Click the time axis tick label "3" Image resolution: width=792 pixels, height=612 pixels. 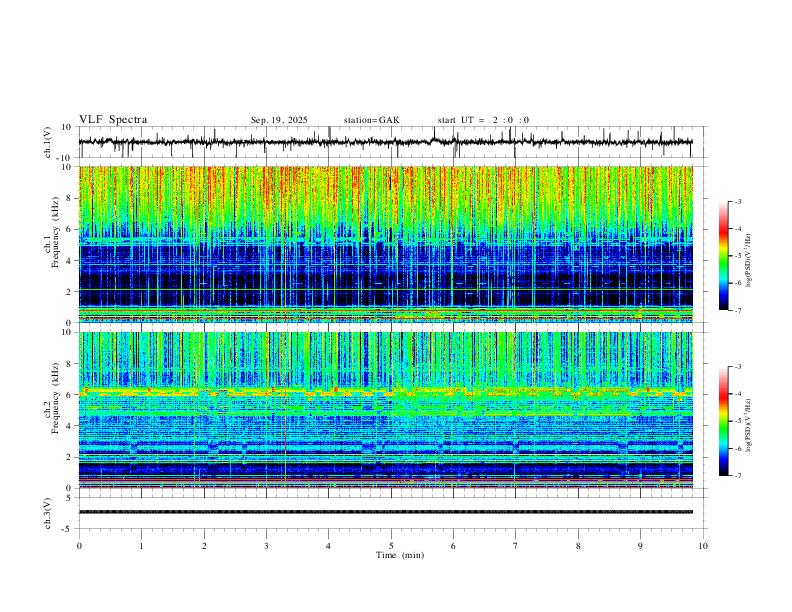pos(266,546)
